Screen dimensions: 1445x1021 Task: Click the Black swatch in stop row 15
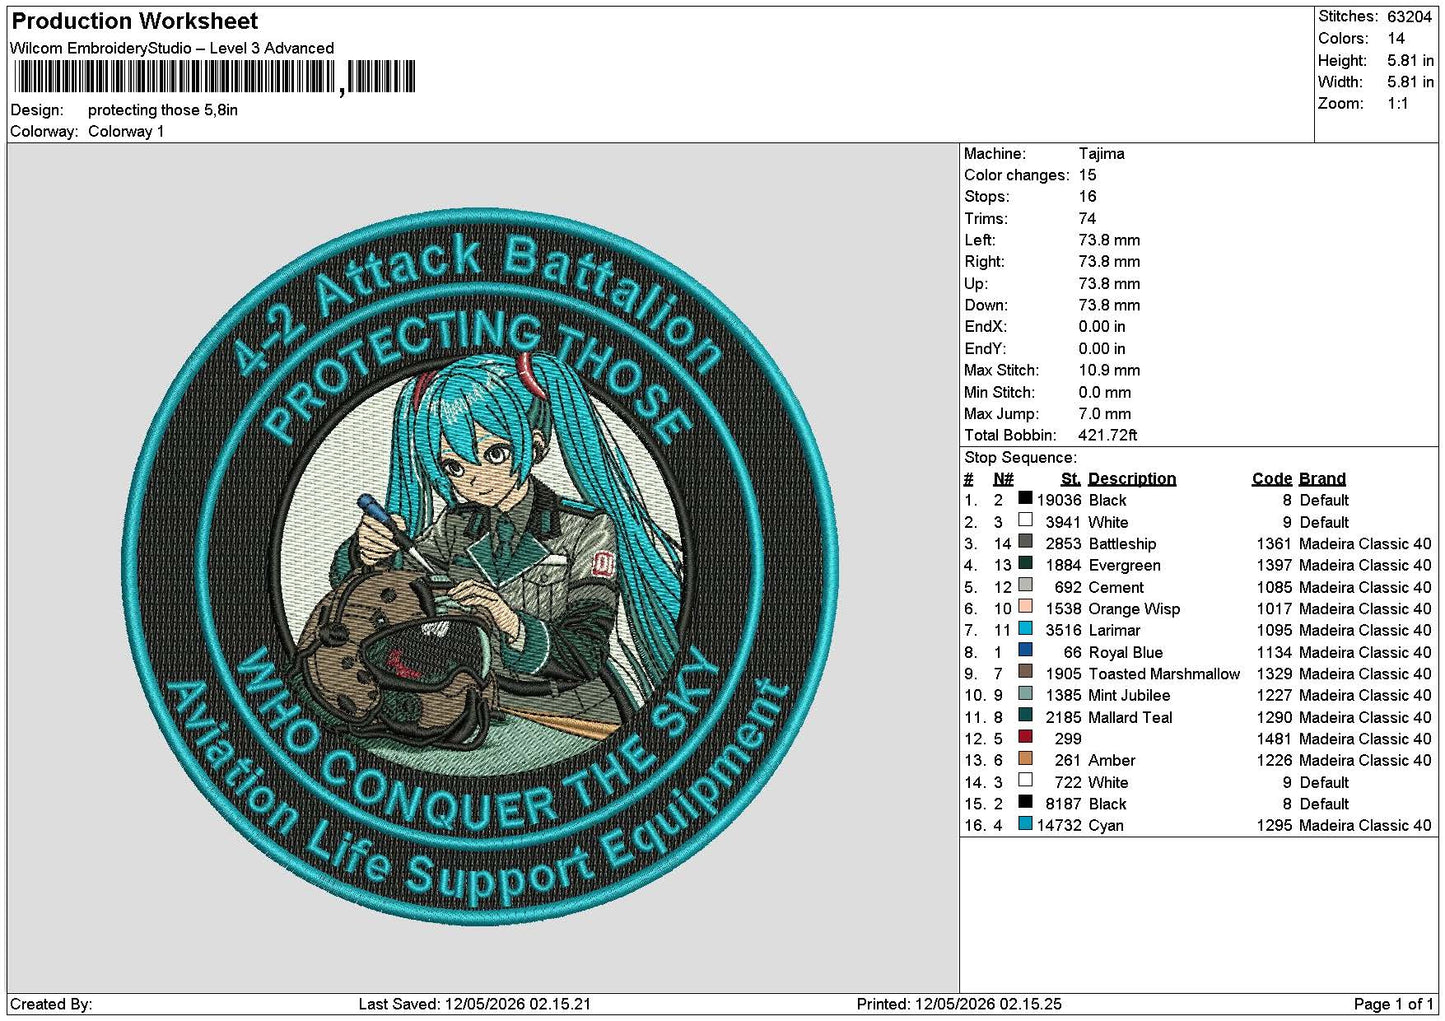[x=1025, y=802]
